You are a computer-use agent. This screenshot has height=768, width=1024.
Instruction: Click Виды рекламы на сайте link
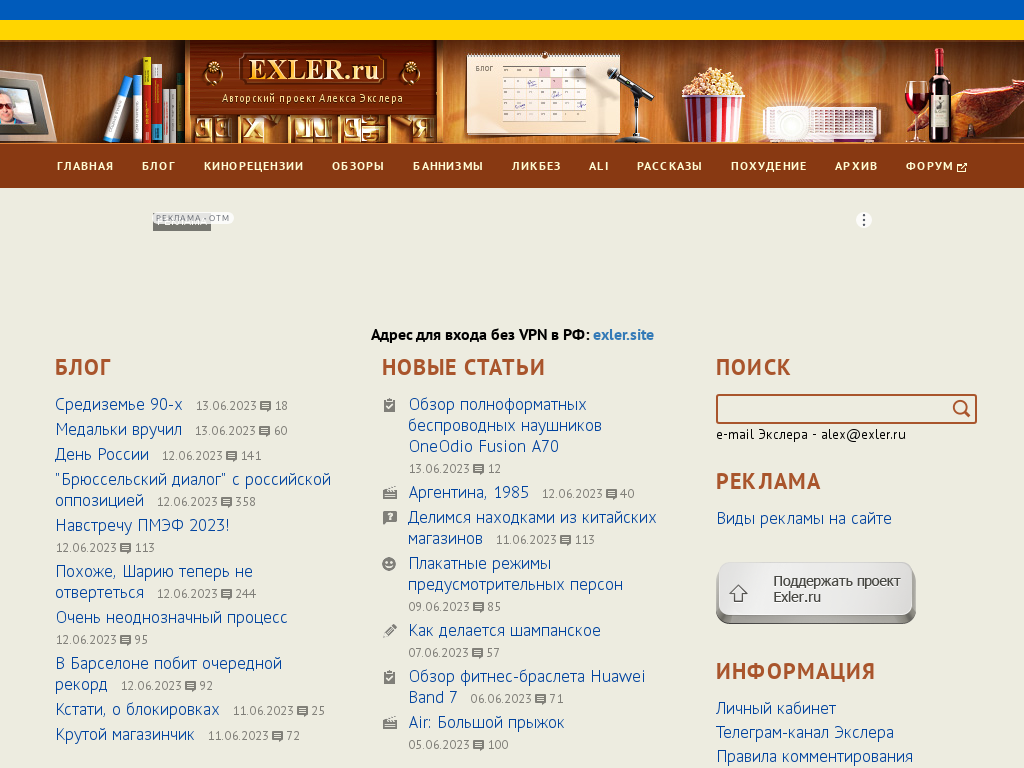point(804,519)
